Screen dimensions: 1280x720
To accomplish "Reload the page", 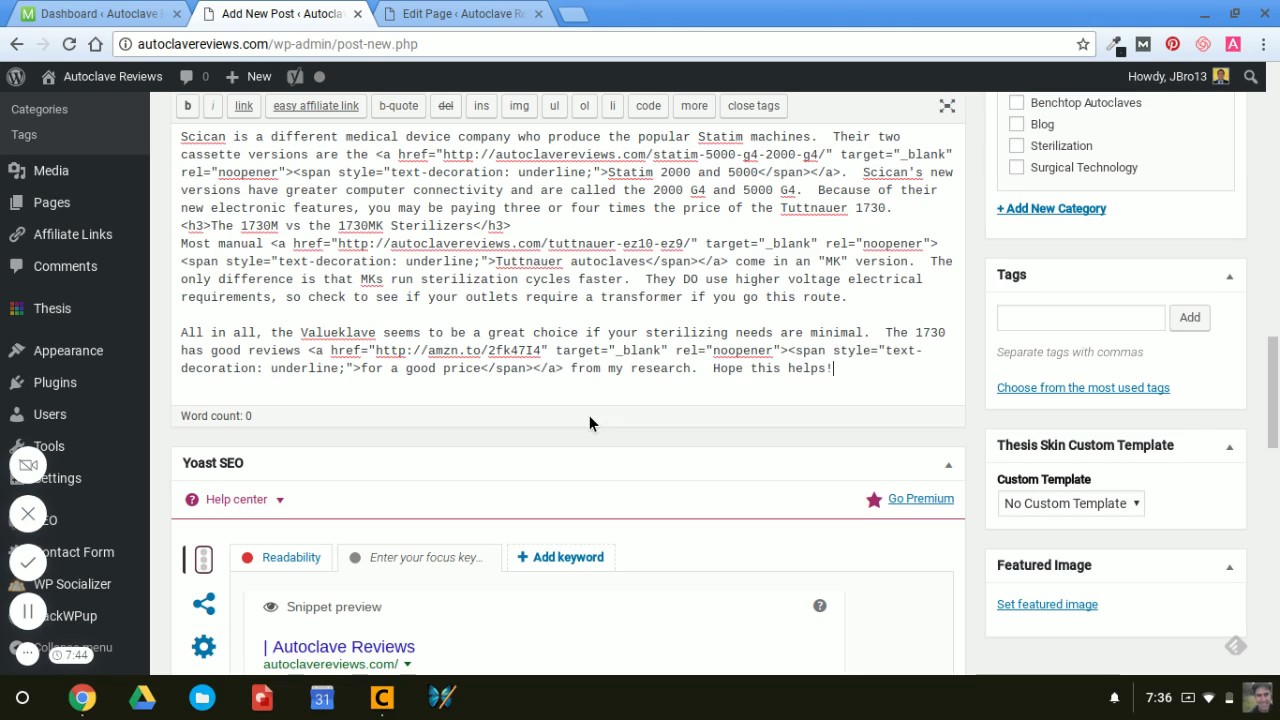I will [69, 44].
